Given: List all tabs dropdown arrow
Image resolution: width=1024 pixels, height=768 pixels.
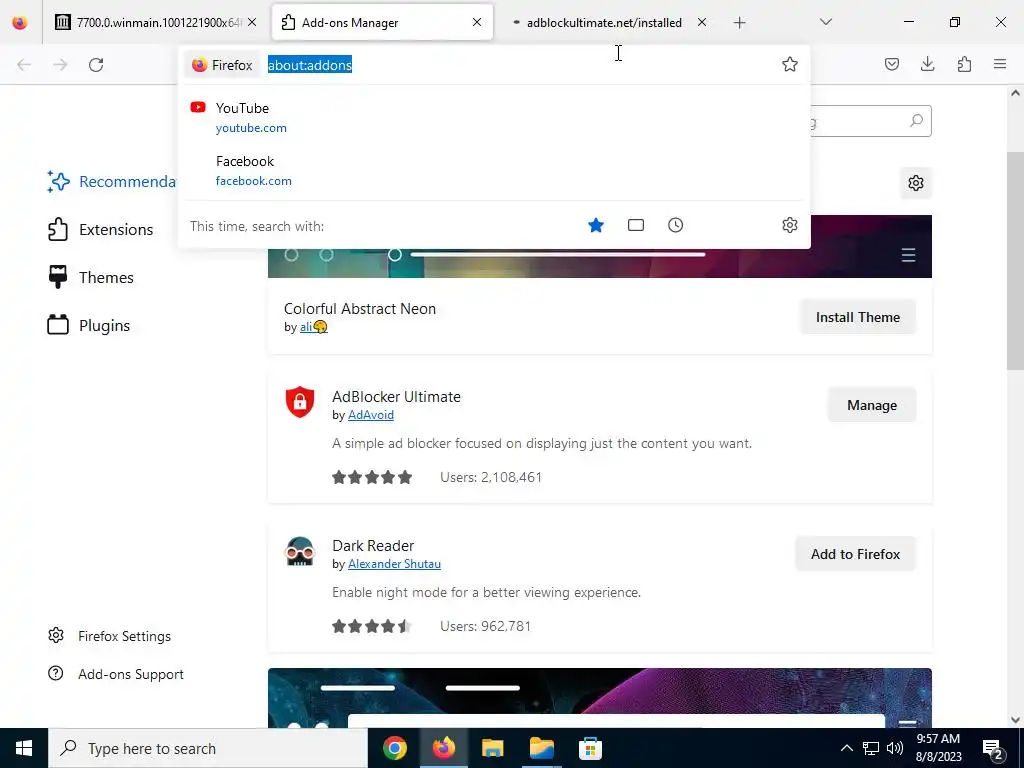Looking at the screenshot, I should [x=825, y=22].
